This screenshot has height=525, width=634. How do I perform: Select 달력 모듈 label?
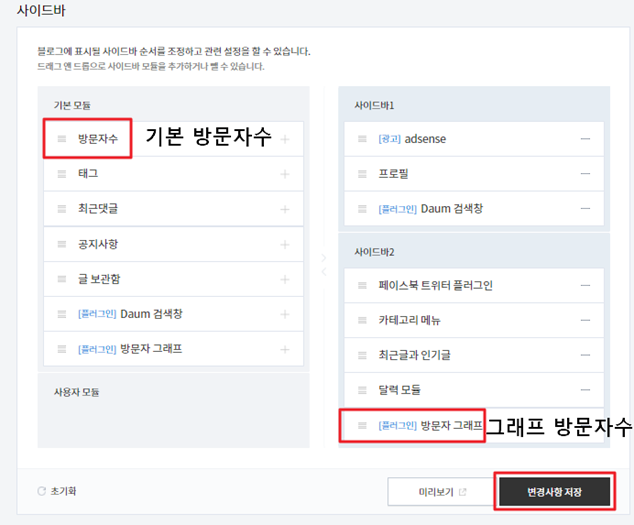[x=399, y=390]
